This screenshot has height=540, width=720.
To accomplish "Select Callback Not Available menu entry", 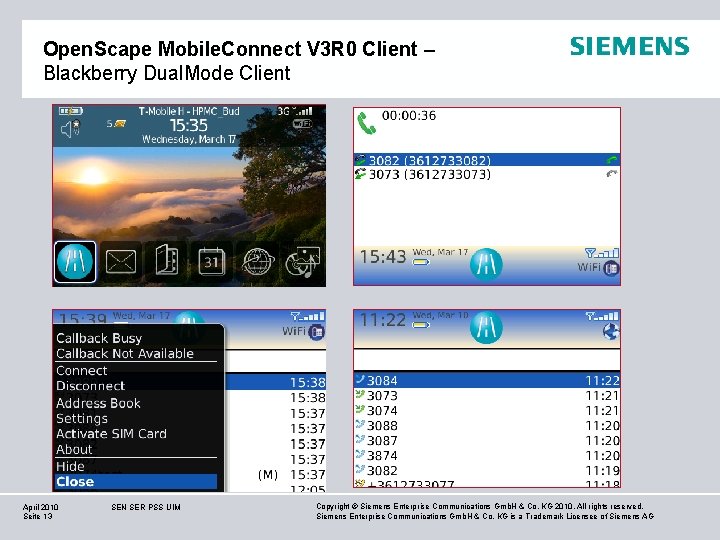I will 125,354.
